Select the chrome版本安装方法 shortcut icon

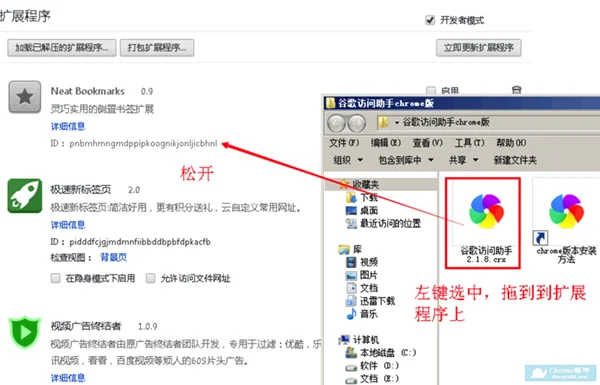tap(566, 211)
